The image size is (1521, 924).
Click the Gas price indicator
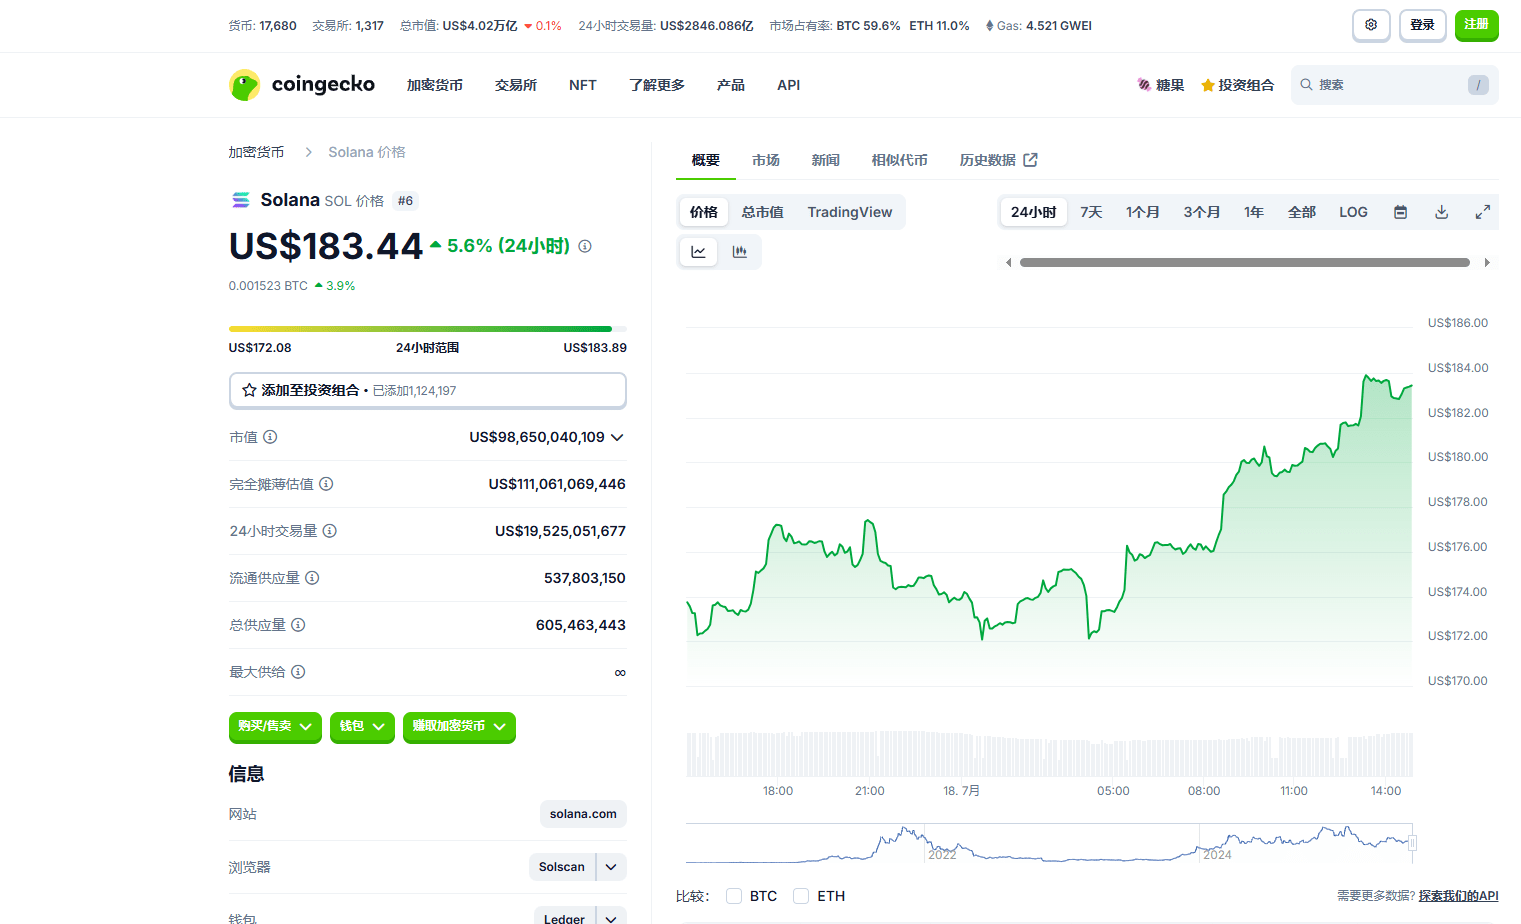coord(1038,26)
